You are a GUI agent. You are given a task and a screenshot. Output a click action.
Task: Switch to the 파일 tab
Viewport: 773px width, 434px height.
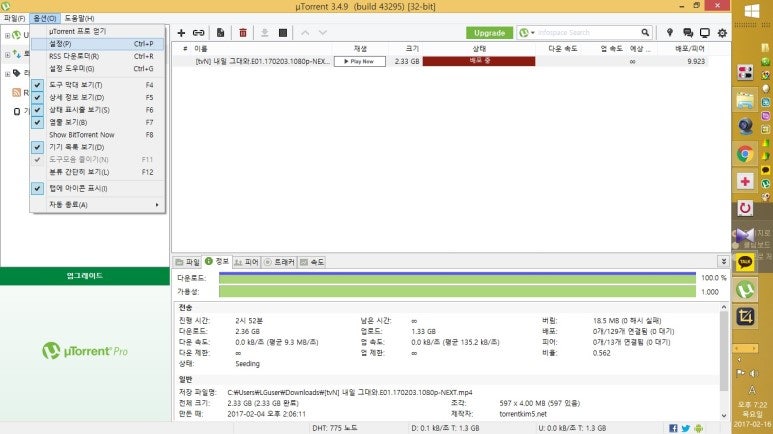[187, 262]
